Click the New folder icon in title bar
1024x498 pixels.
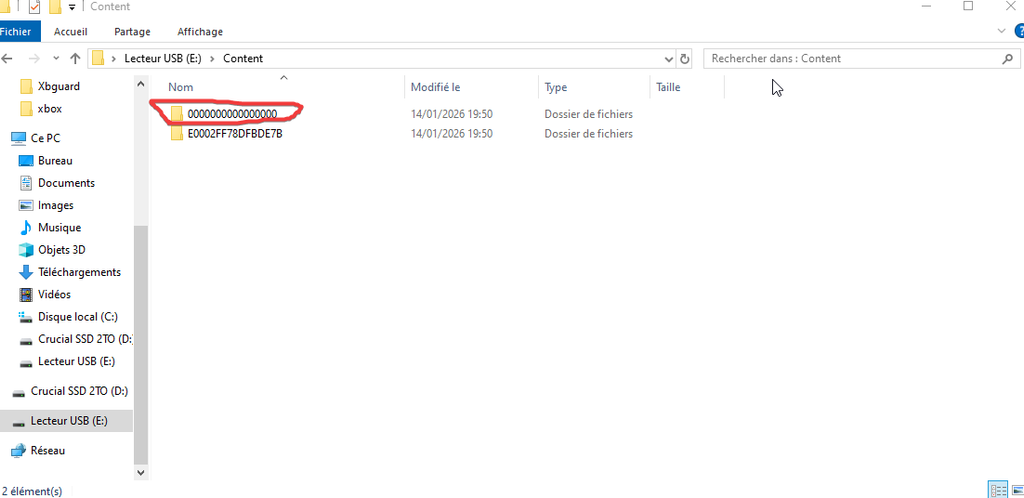[x=54, y=7]
